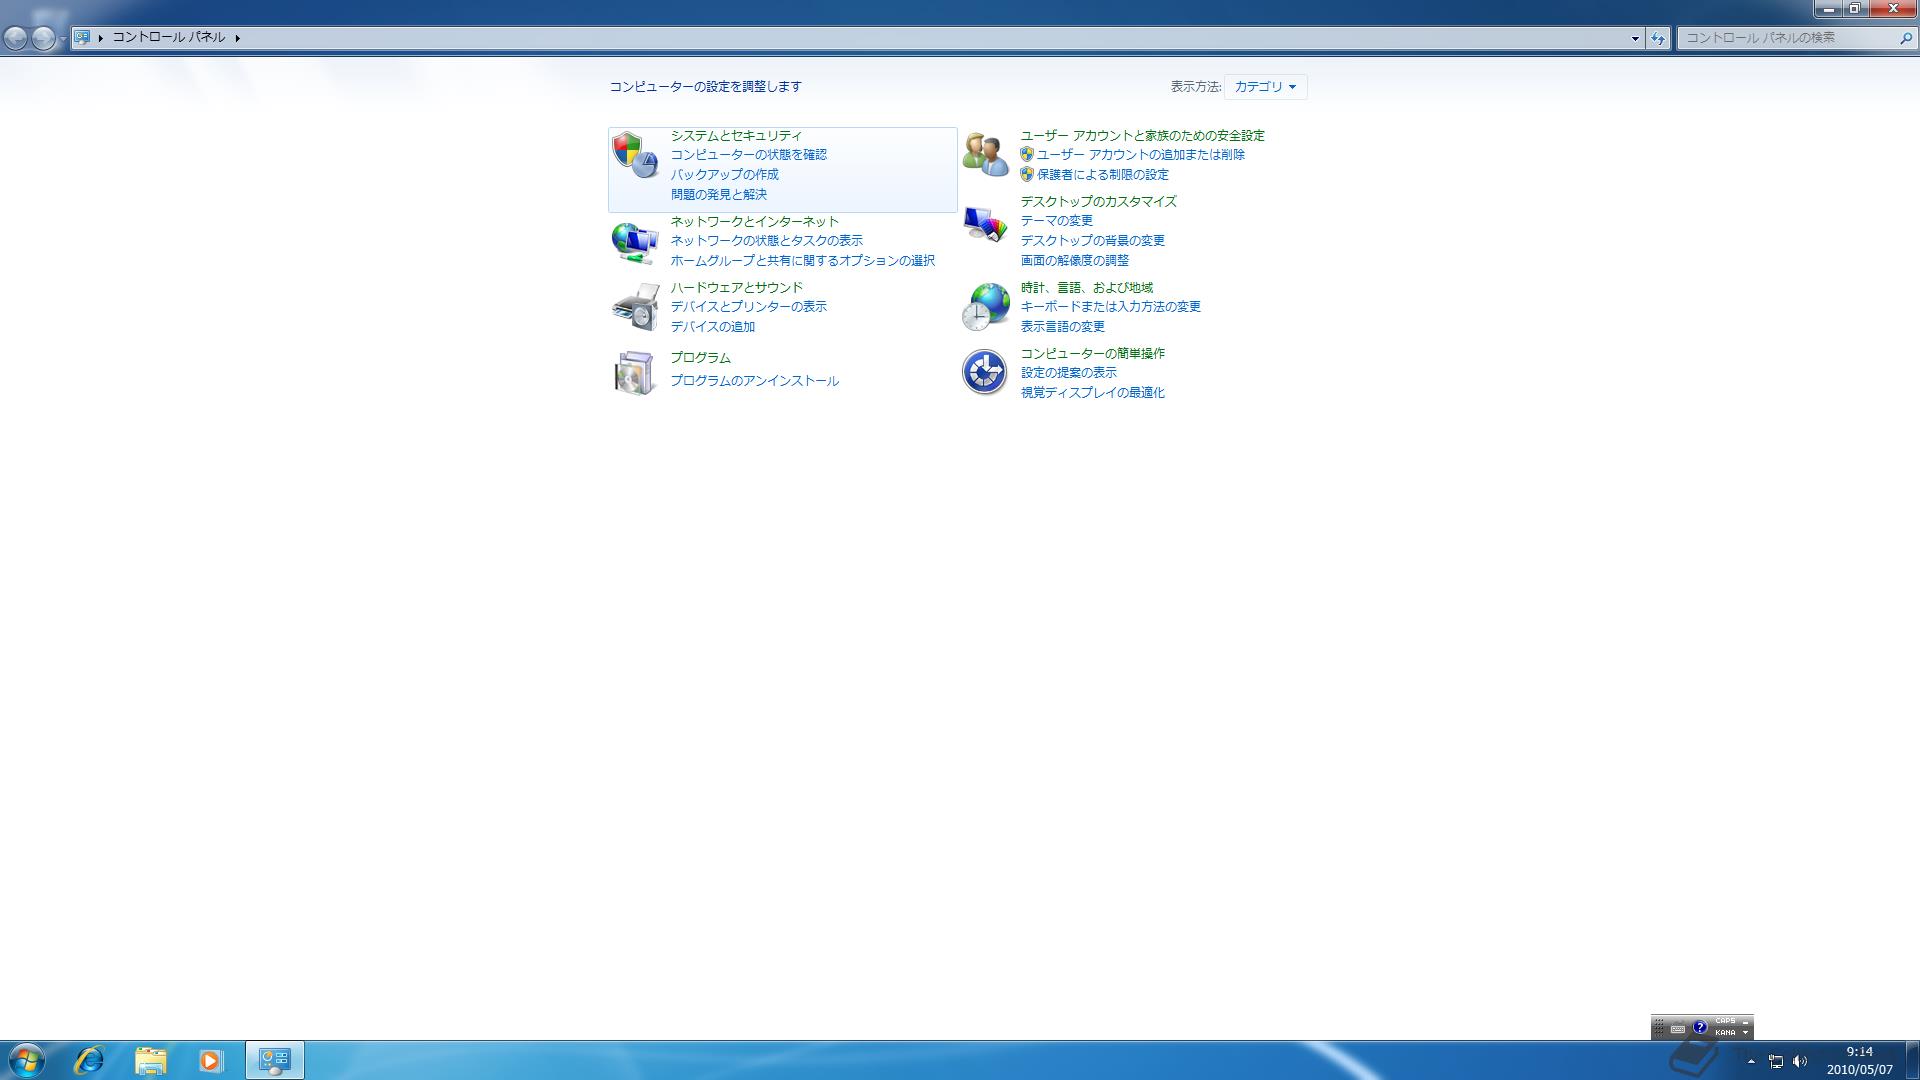
Task: Click the デスクトップのカスタマイズ monitor icon
Action: tap(985, 223)
